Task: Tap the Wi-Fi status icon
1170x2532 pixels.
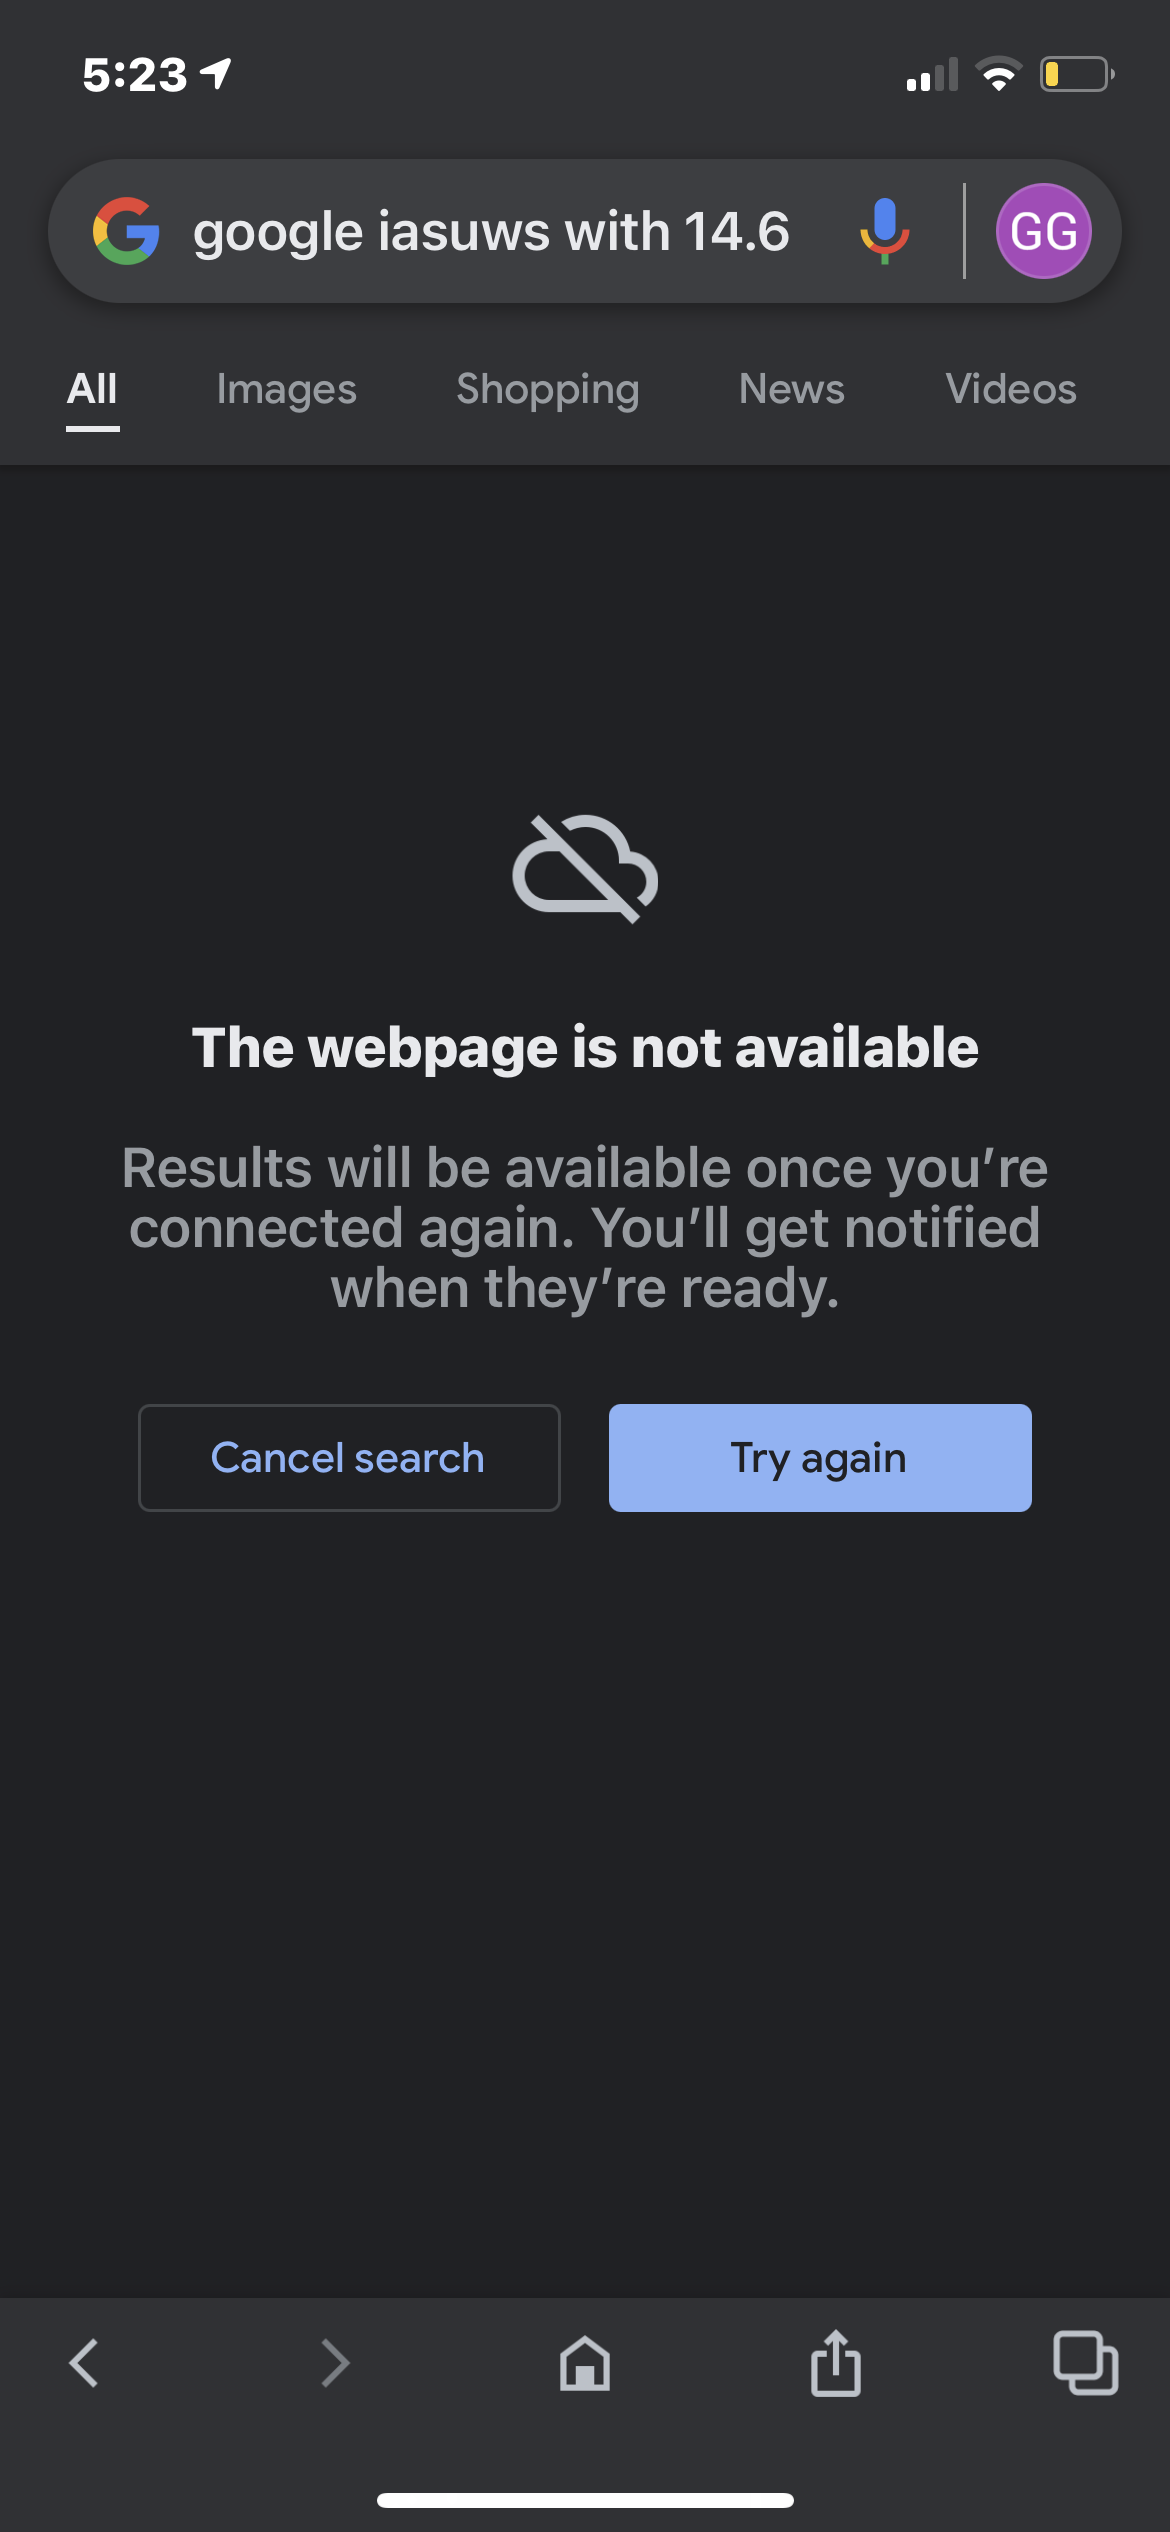Action: tap(998, 74)
